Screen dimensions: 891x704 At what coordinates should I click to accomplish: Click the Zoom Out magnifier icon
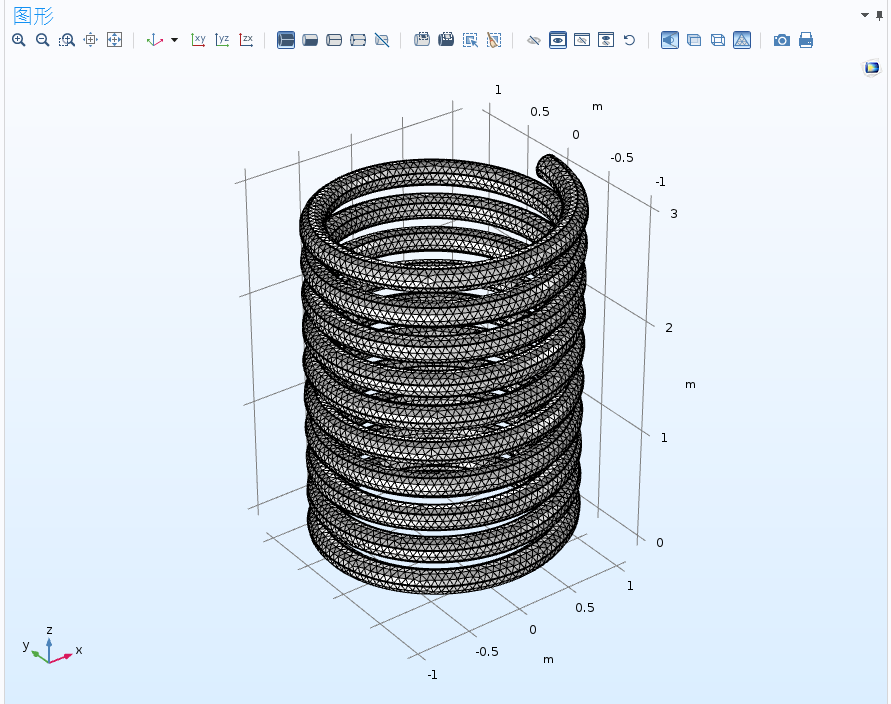coord(43,40)
